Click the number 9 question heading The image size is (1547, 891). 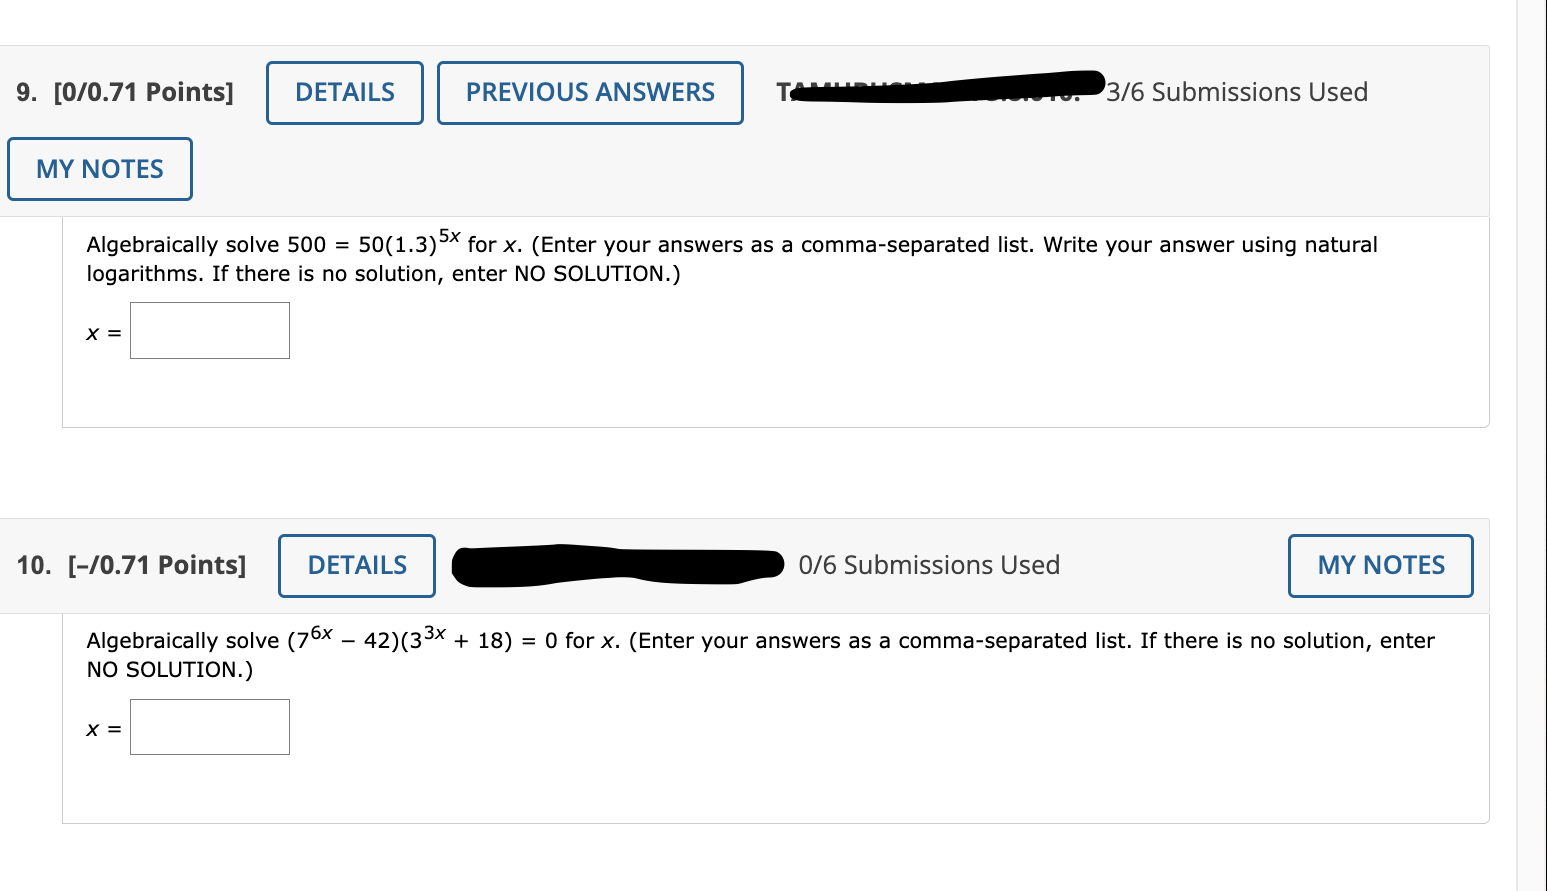[22, 92]
